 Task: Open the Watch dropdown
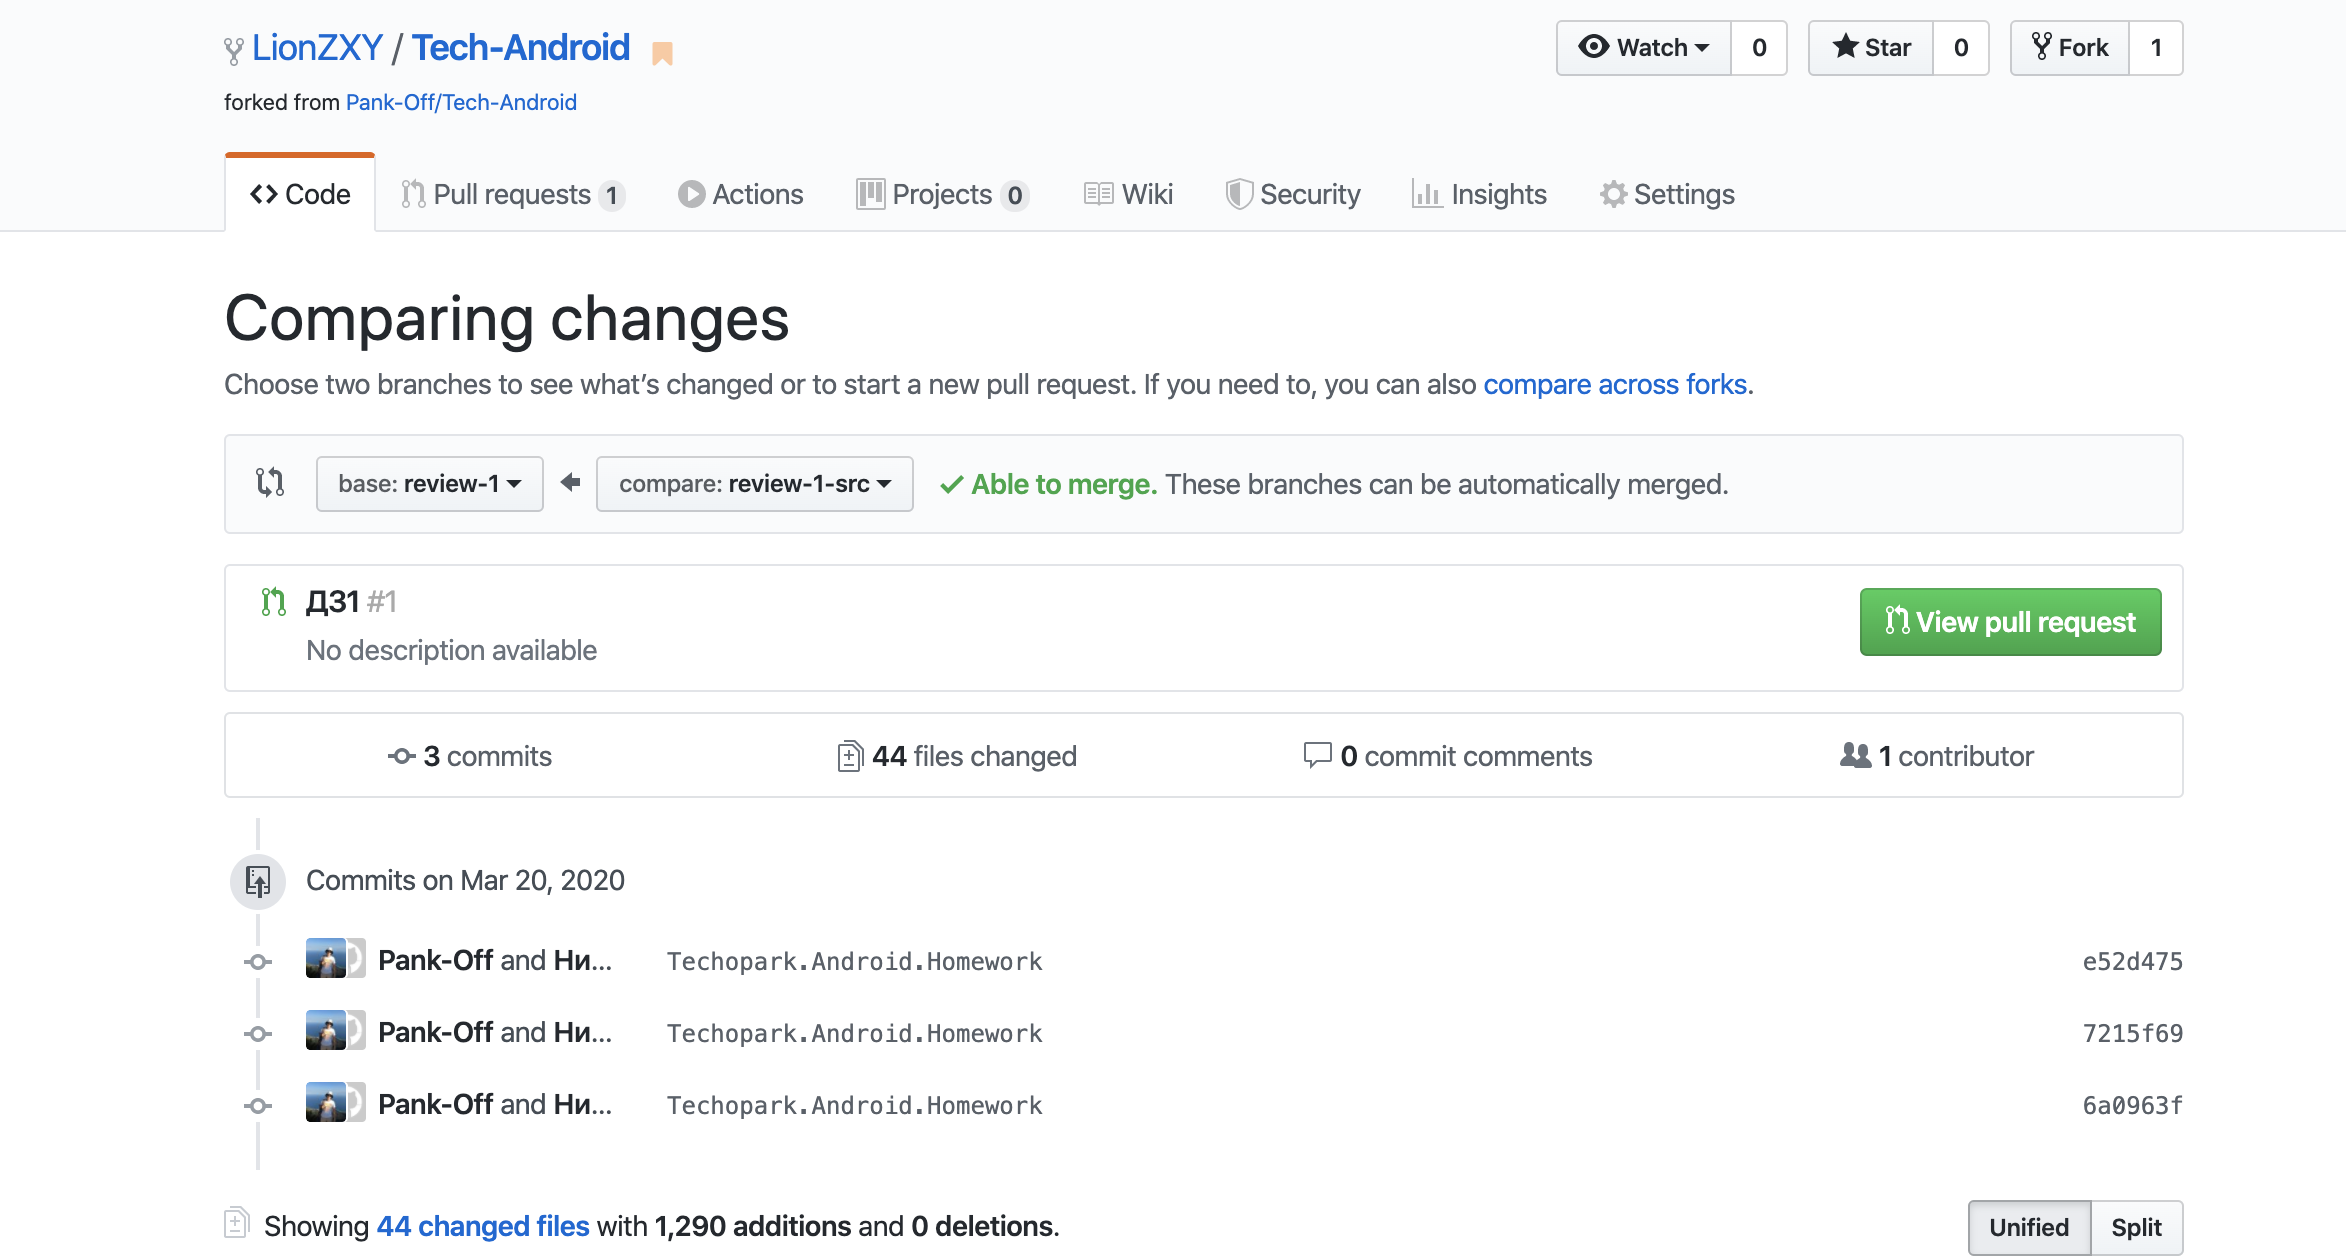(x=1644, y=48)
